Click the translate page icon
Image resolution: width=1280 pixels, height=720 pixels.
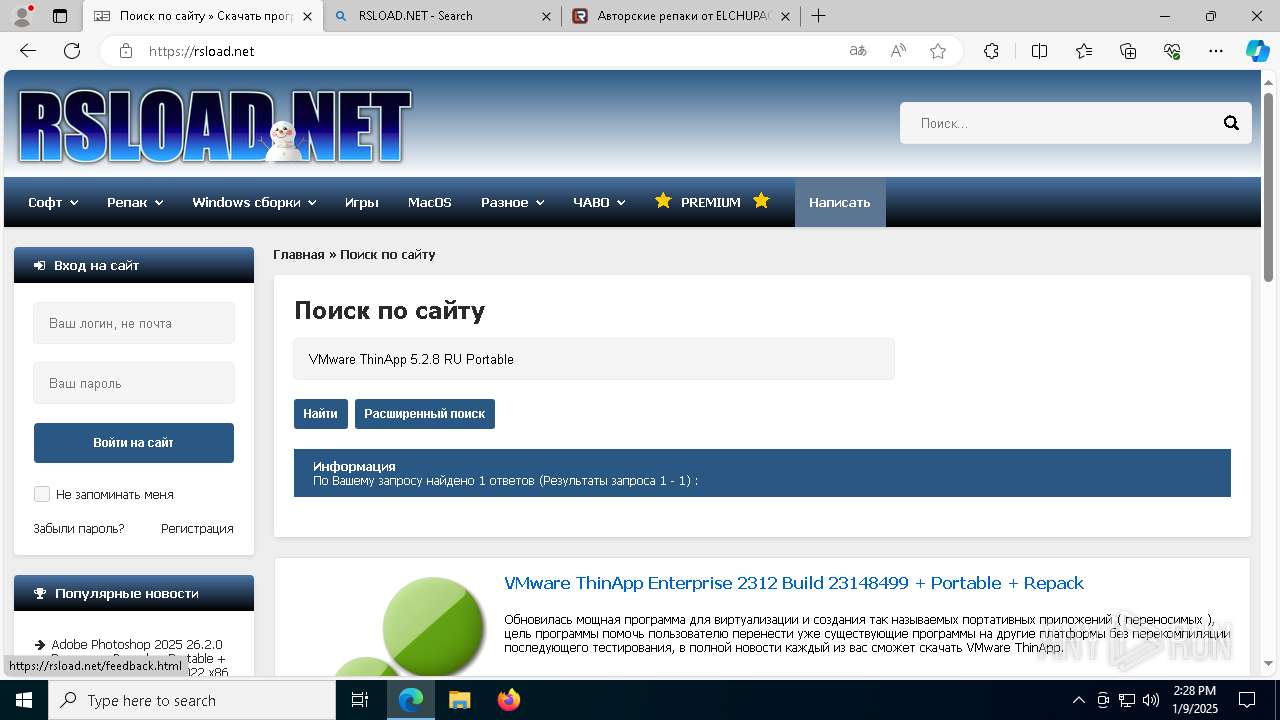(x=858, y=51)
